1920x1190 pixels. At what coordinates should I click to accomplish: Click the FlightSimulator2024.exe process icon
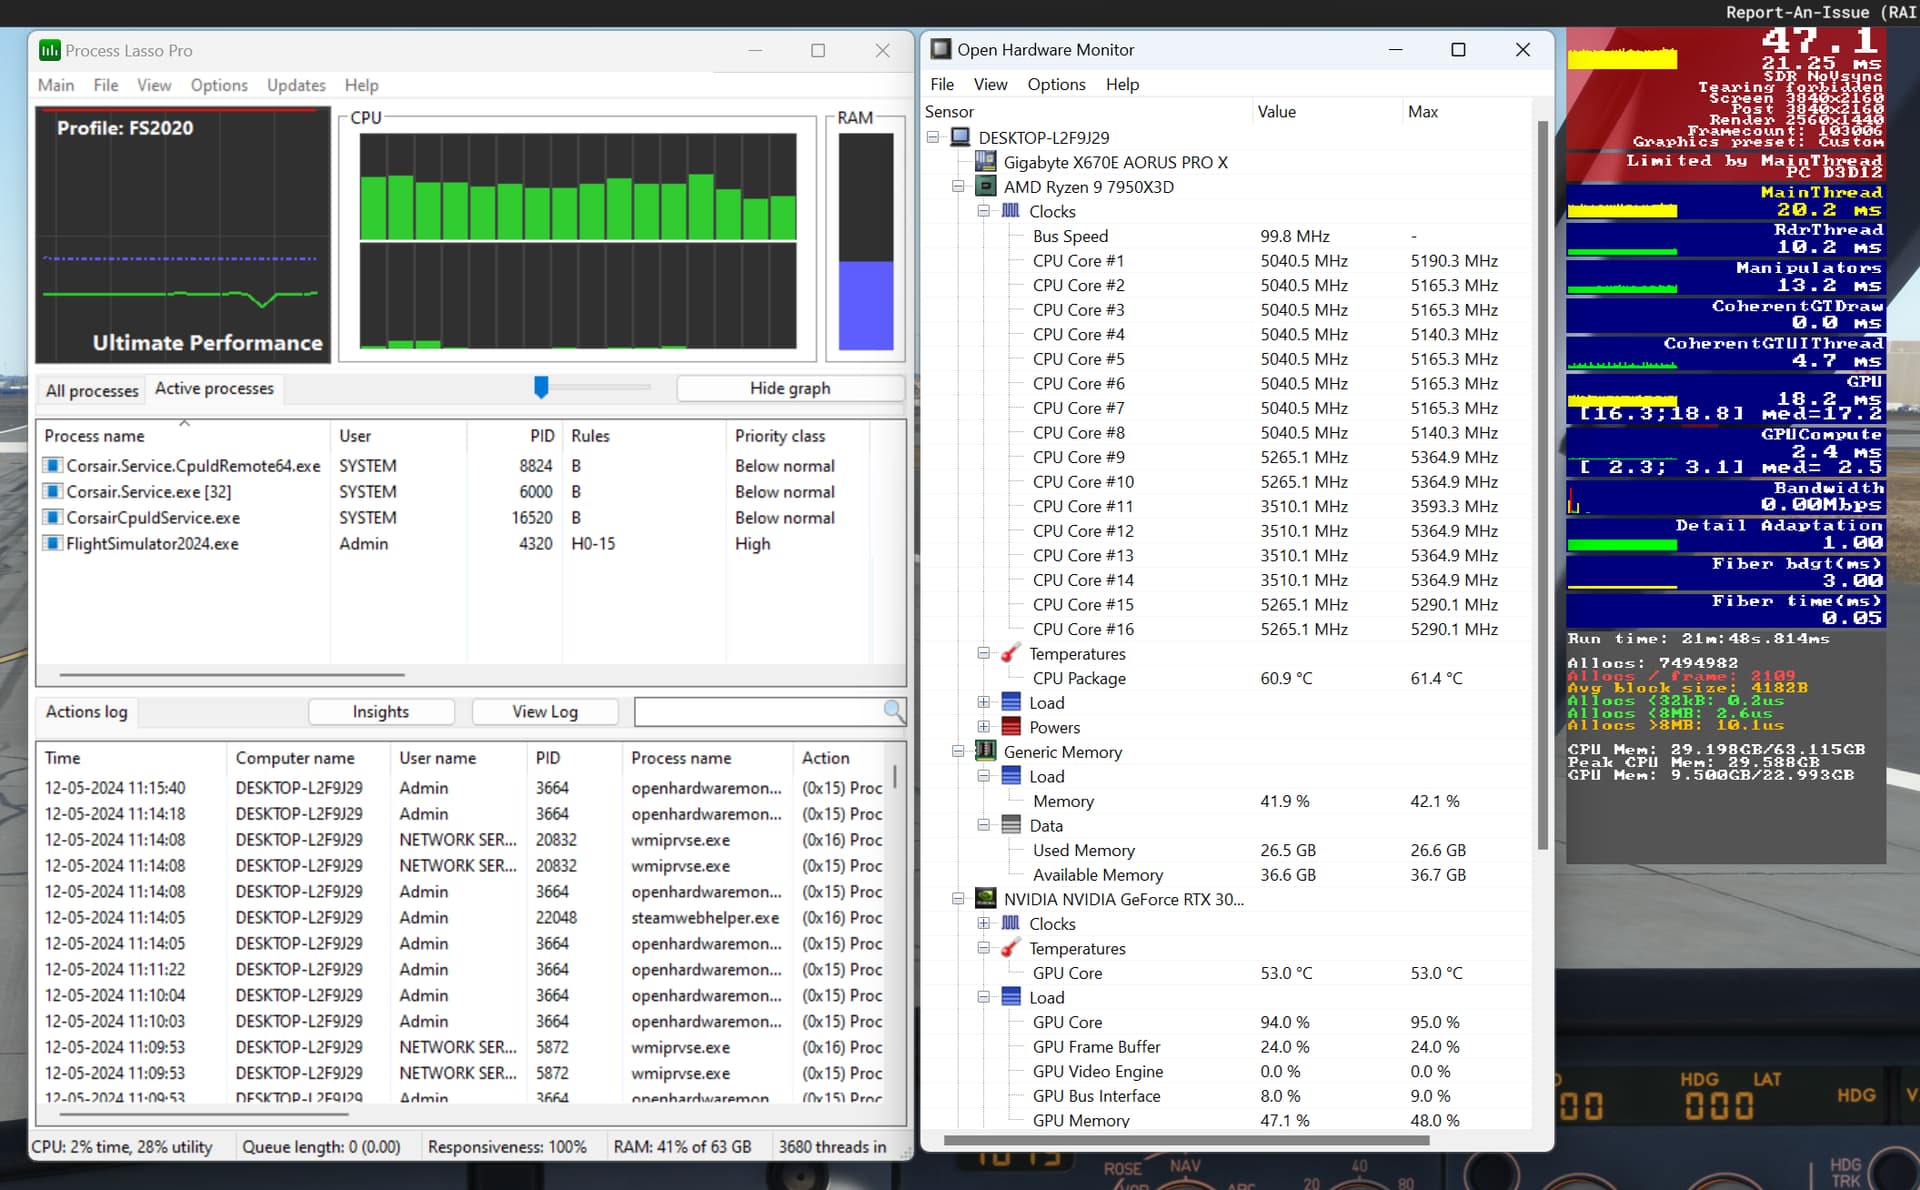point(53,543)
